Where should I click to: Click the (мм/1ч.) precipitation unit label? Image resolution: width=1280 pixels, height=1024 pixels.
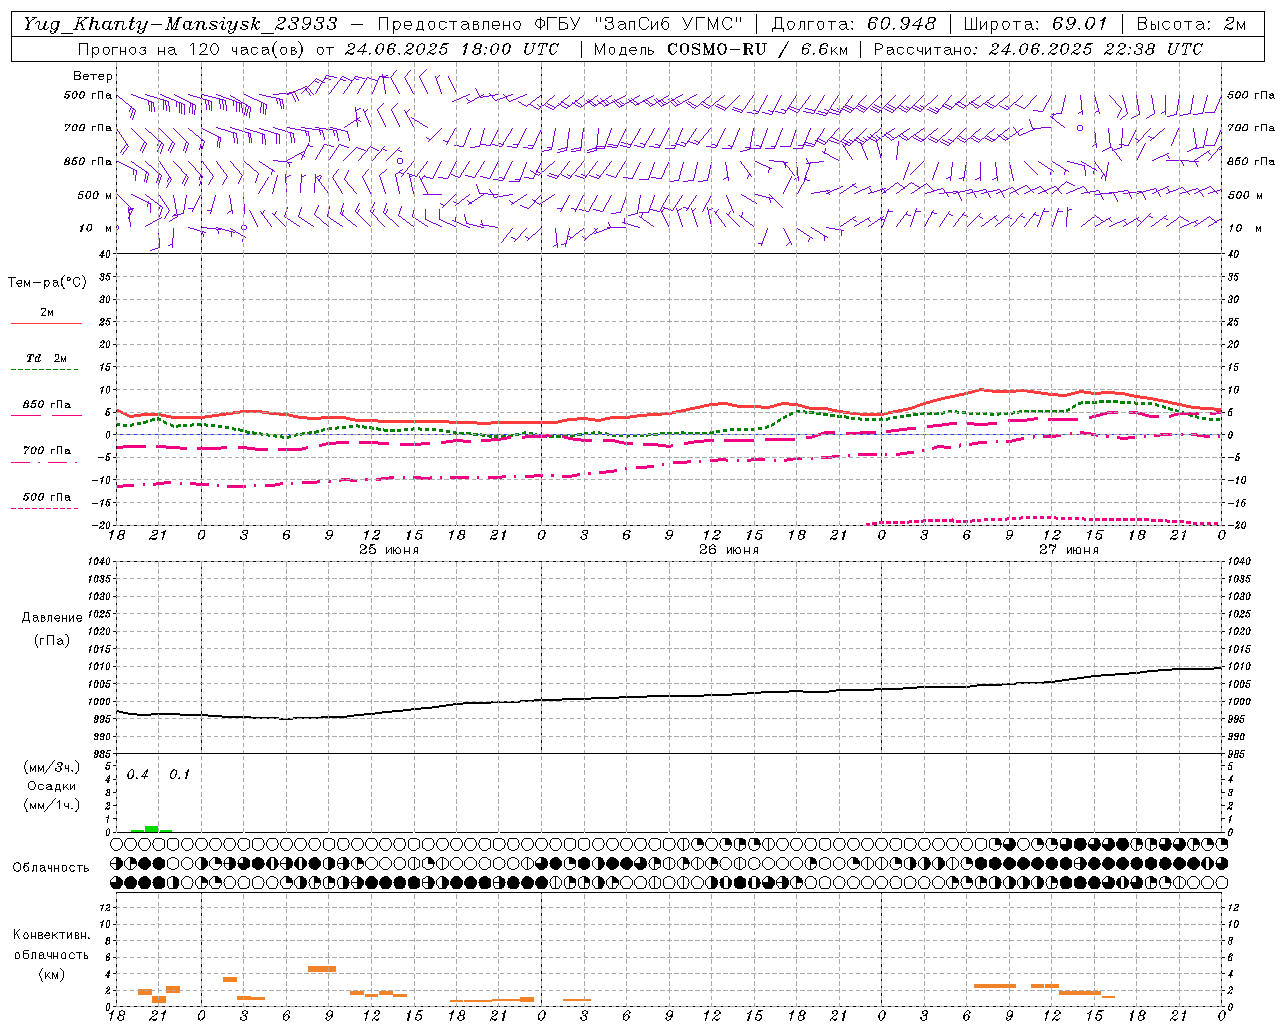(52, 805)
